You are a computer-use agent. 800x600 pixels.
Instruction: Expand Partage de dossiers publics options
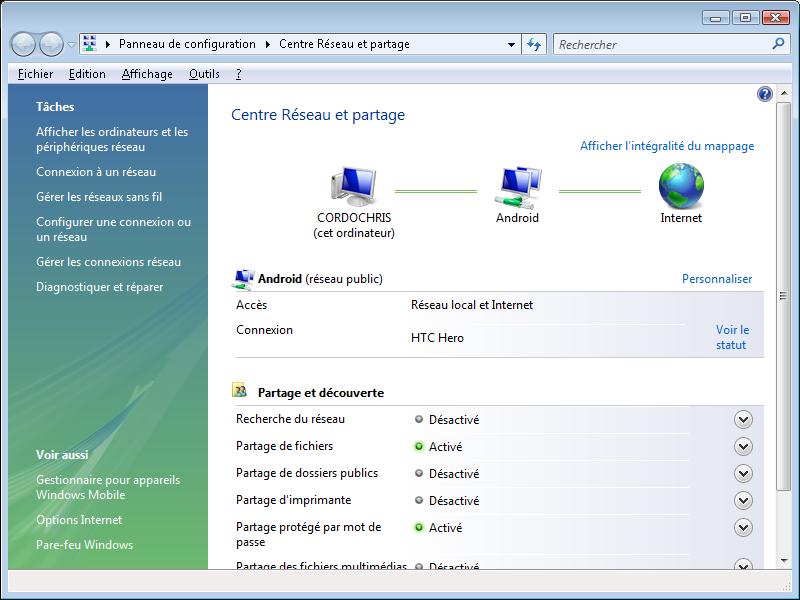point(742,474)
